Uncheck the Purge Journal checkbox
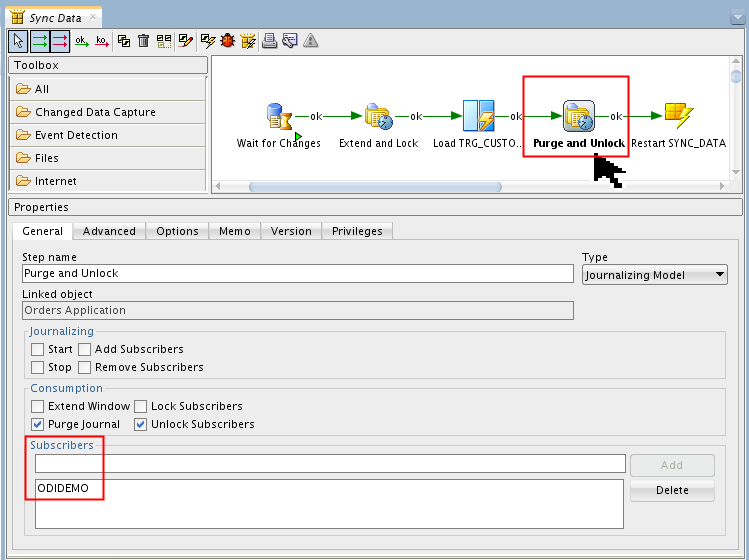 tap(37, 424)
